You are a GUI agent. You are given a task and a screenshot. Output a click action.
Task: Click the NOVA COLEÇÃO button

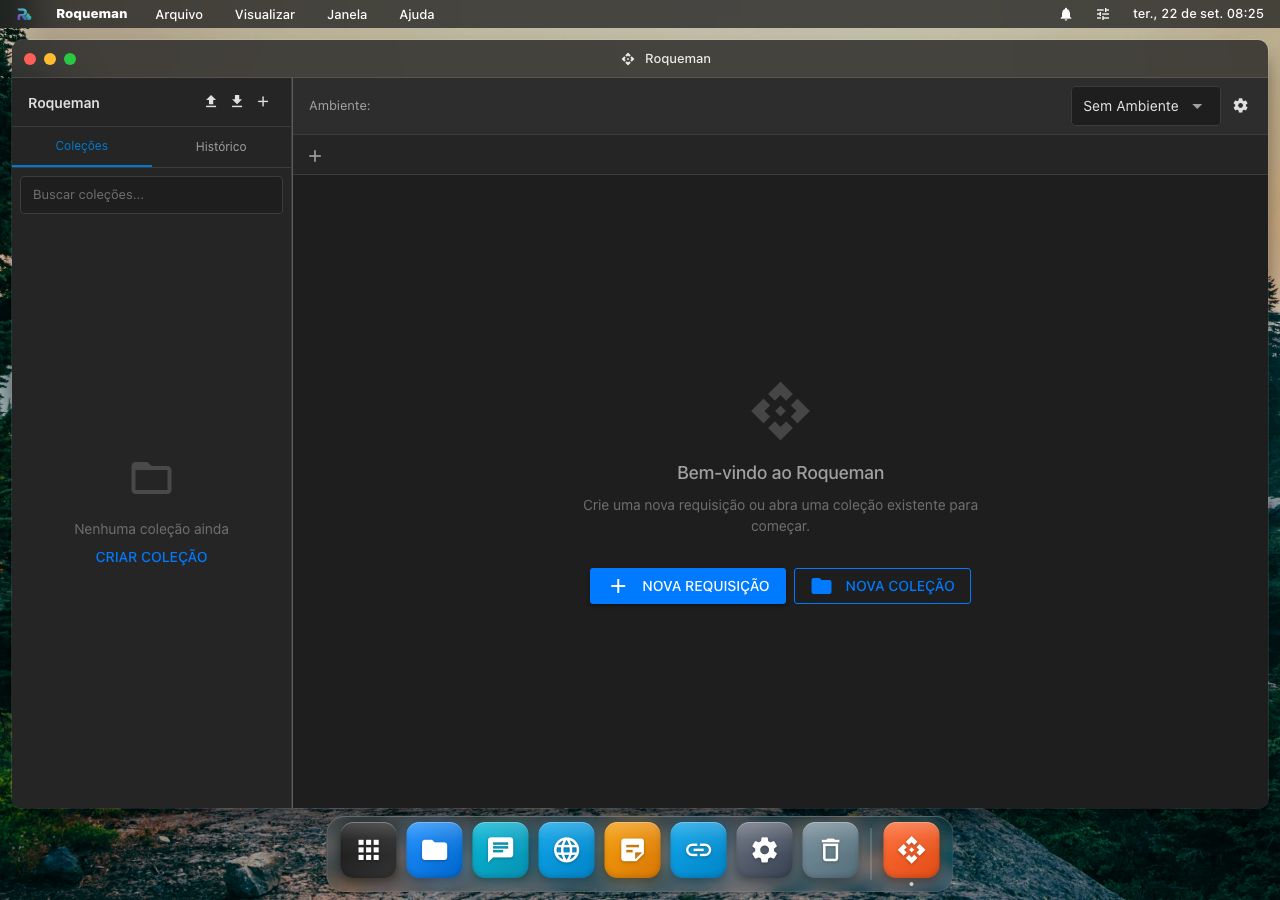click(x=882, y=586)
